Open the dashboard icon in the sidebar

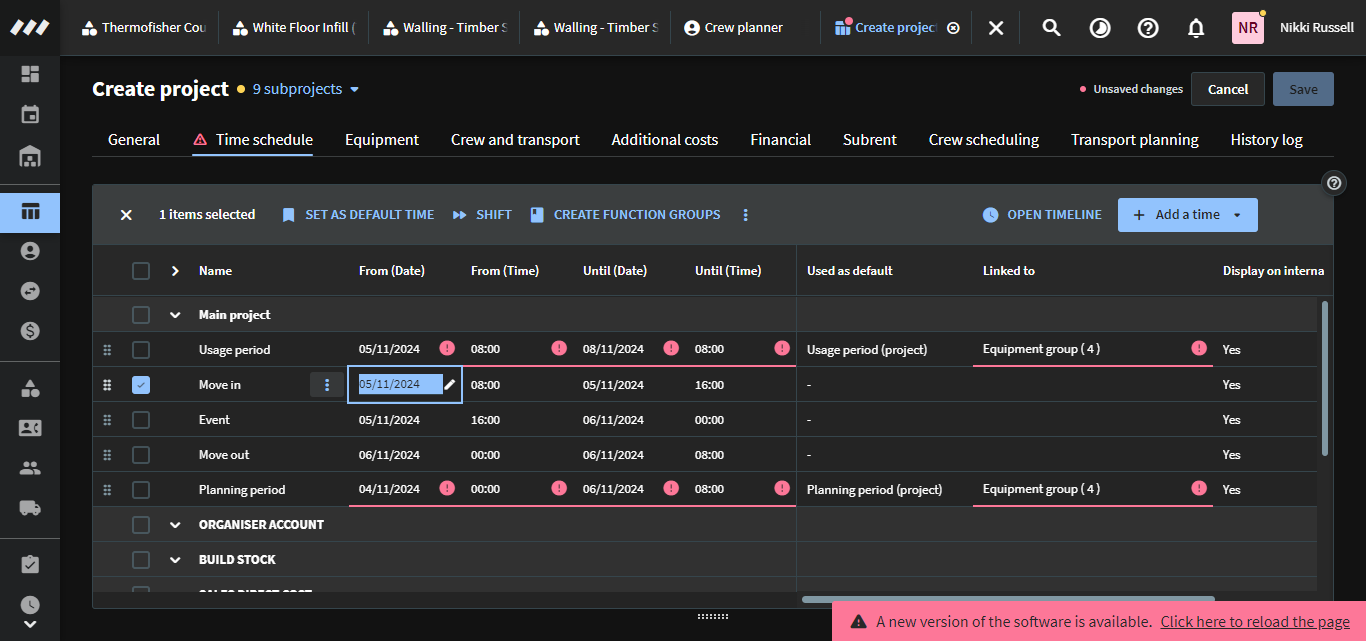click(30, 74)
